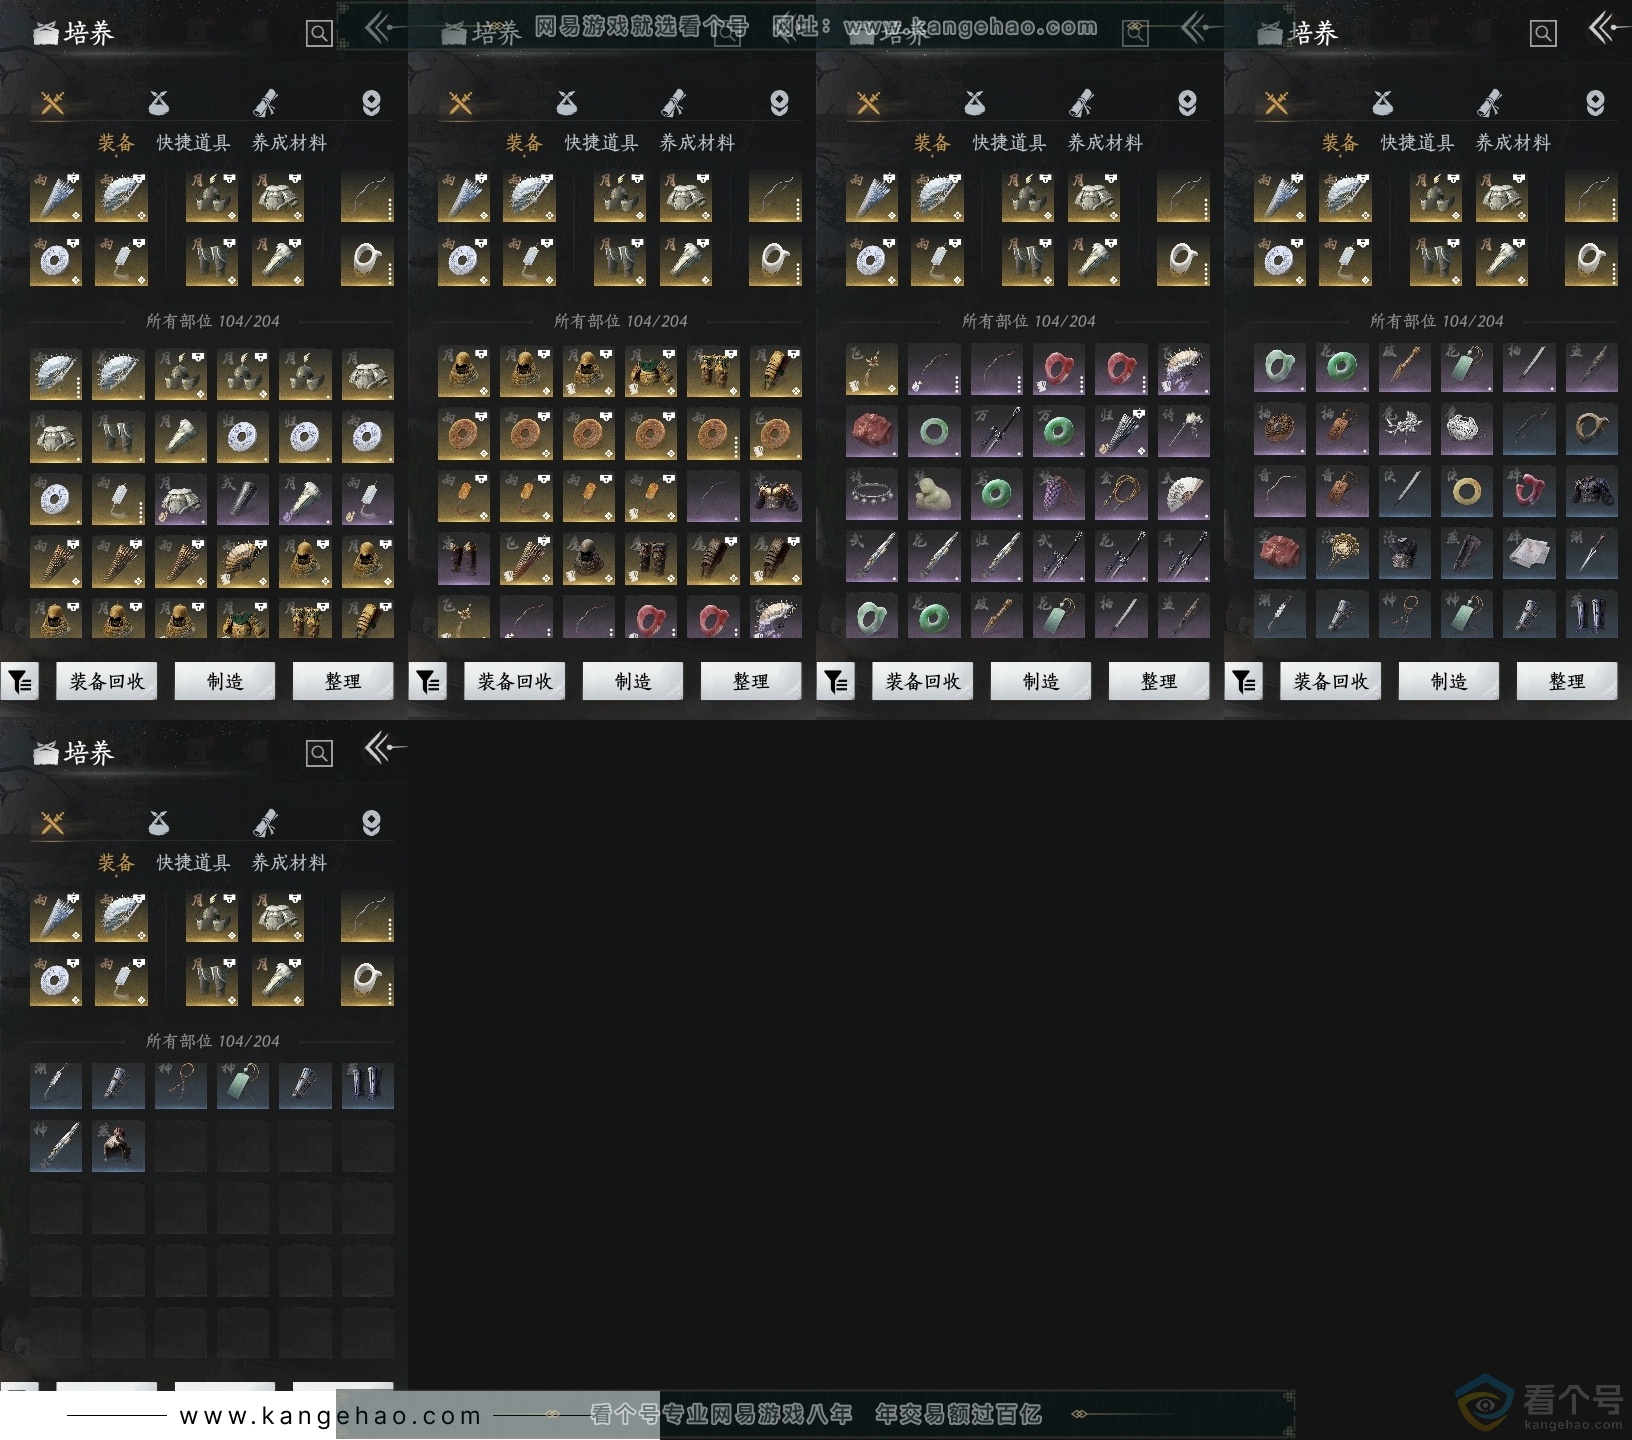This screenshot has width=1632, height=1440.
Task: Select the silver bell necklace in the third panel
Action: click(873, 494)
